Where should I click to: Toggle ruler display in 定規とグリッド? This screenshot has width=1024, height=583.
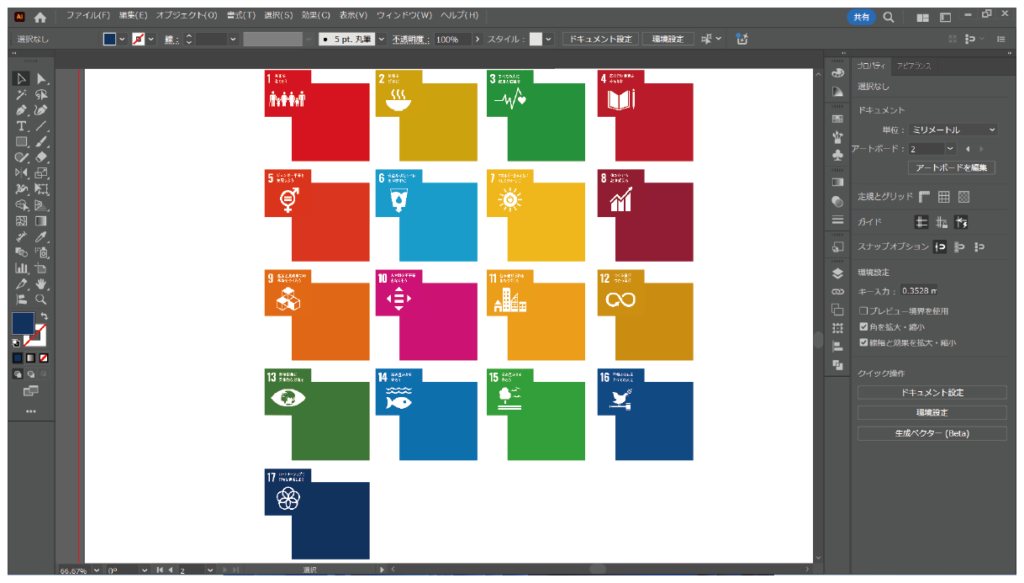tap(924, 197)
